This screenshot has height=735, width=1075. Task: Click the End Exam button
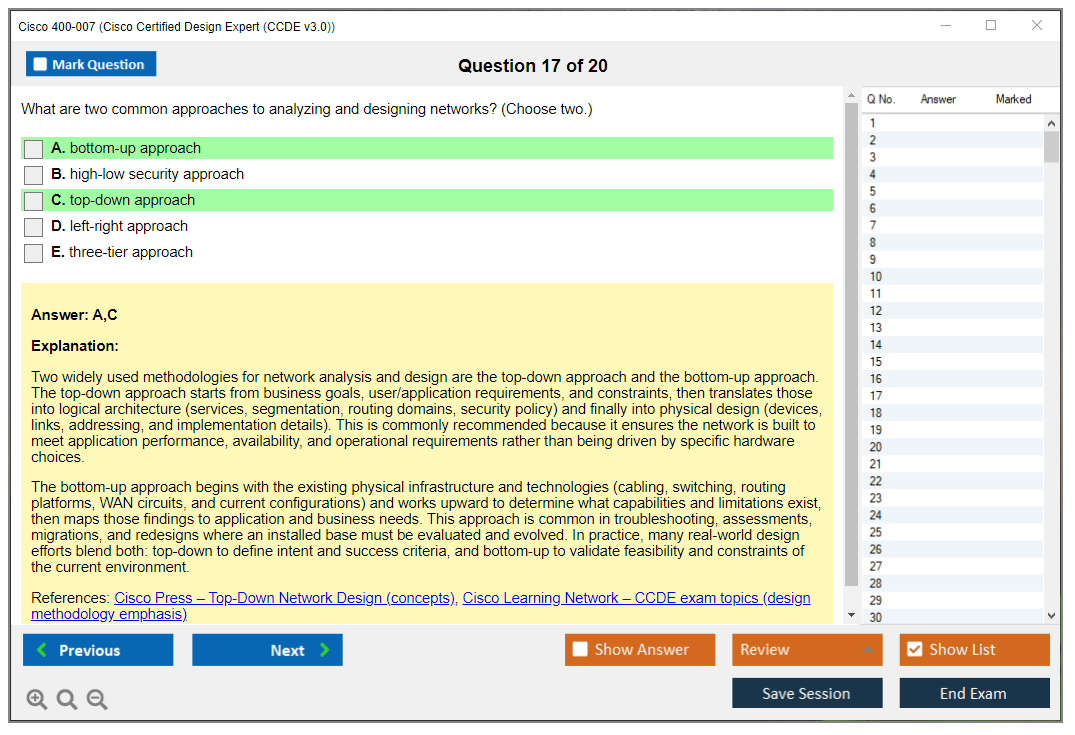pos(973,693)
